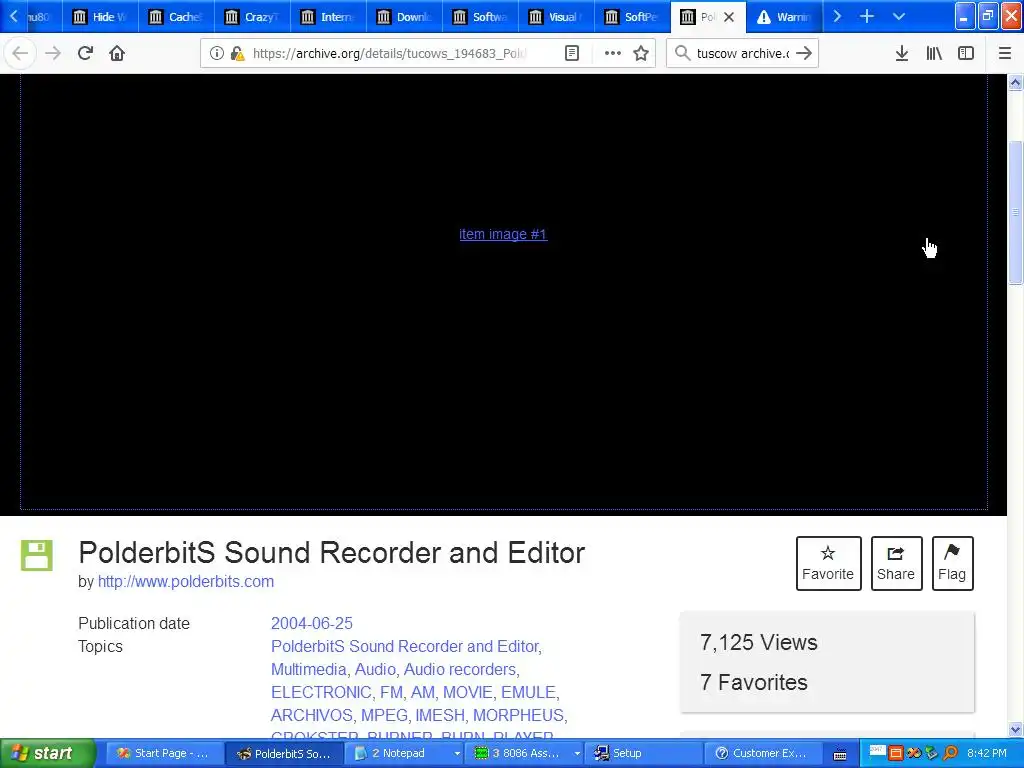Open the MOVIE topic link
This screenshot has width=1024, height=768.
click(x=468, y=692)
